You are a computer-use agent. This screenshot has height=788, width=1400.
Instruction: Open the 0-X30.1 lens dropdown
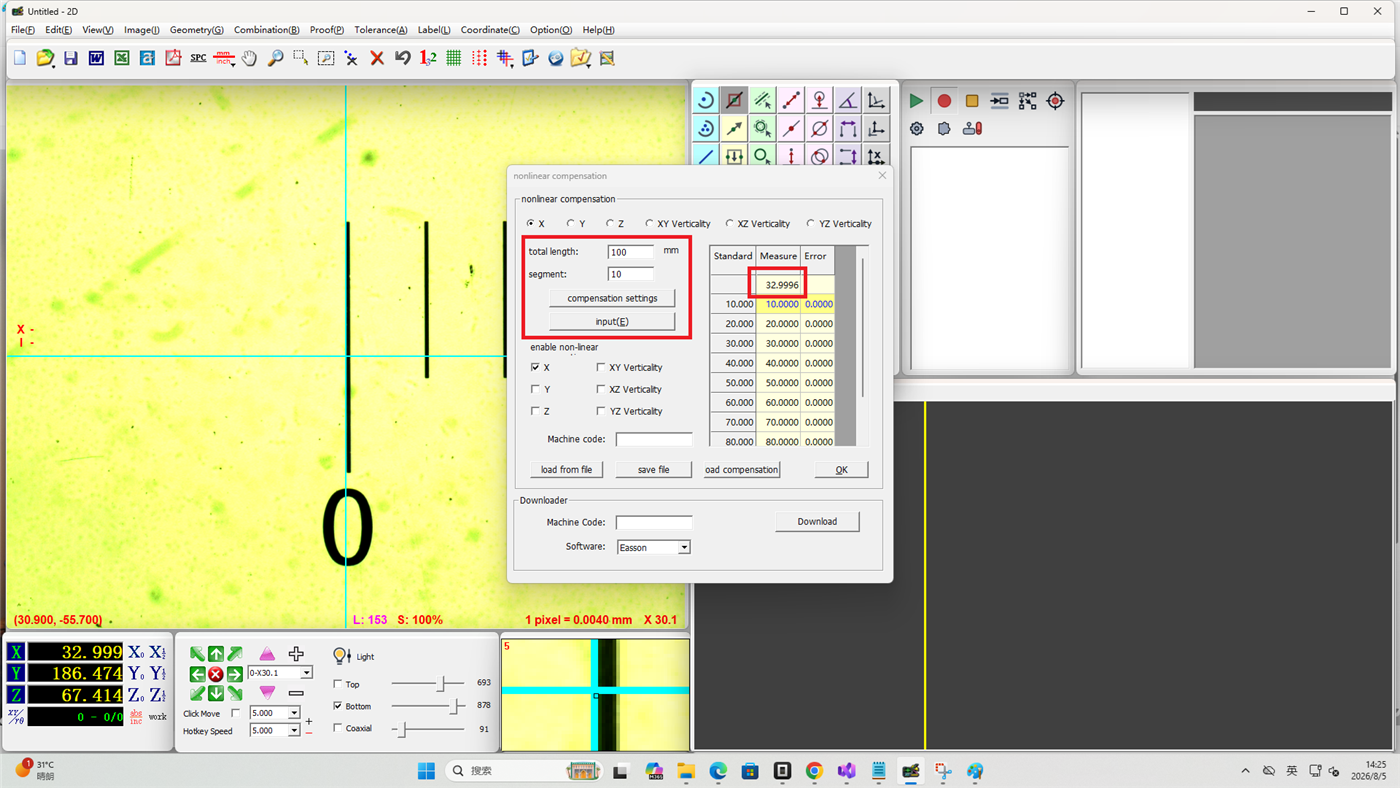click(306, 673)
